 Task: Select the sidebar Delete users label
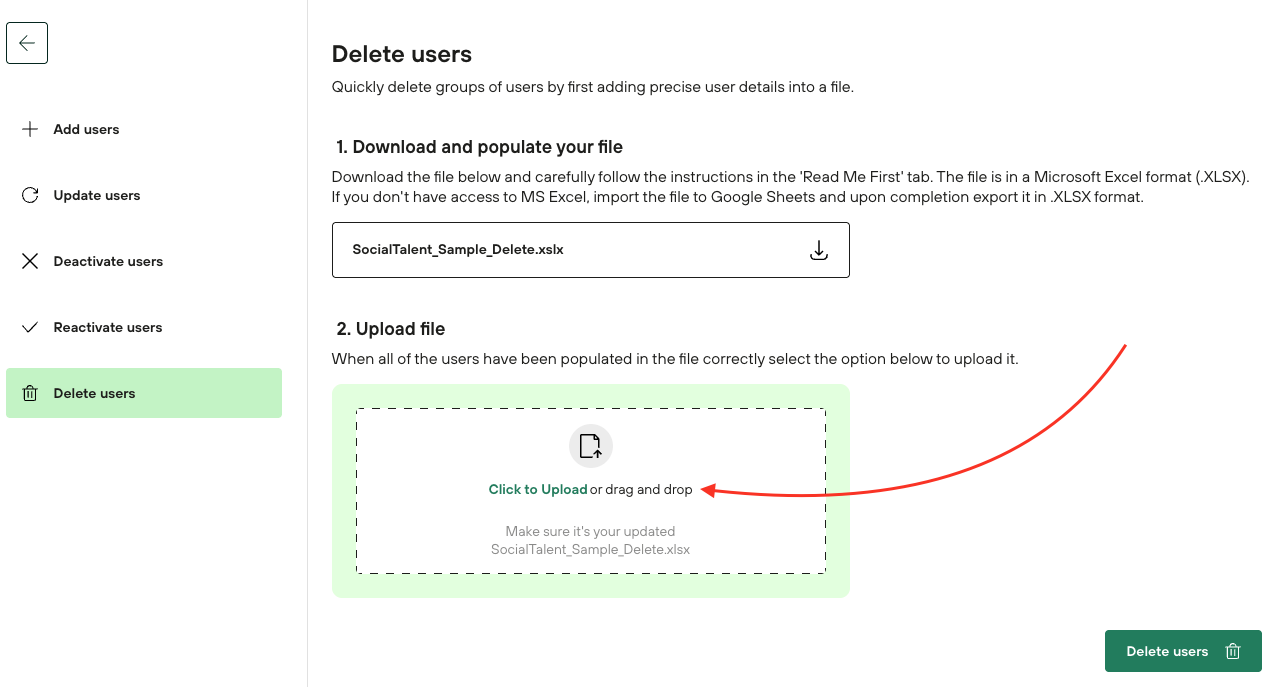point(95,393)
